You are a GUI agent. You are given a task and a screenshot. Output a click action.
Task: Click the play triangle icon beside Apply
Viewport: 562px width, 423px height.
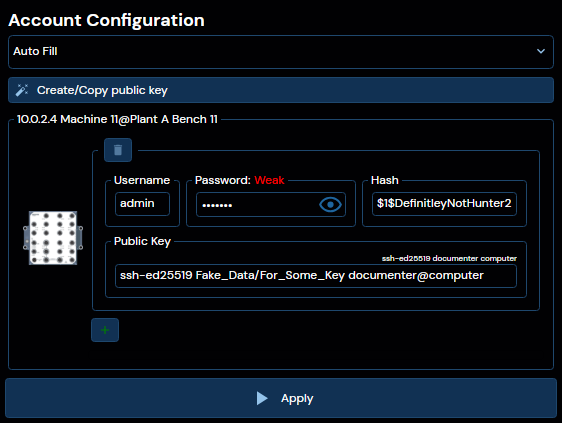(x=262, y=398)
